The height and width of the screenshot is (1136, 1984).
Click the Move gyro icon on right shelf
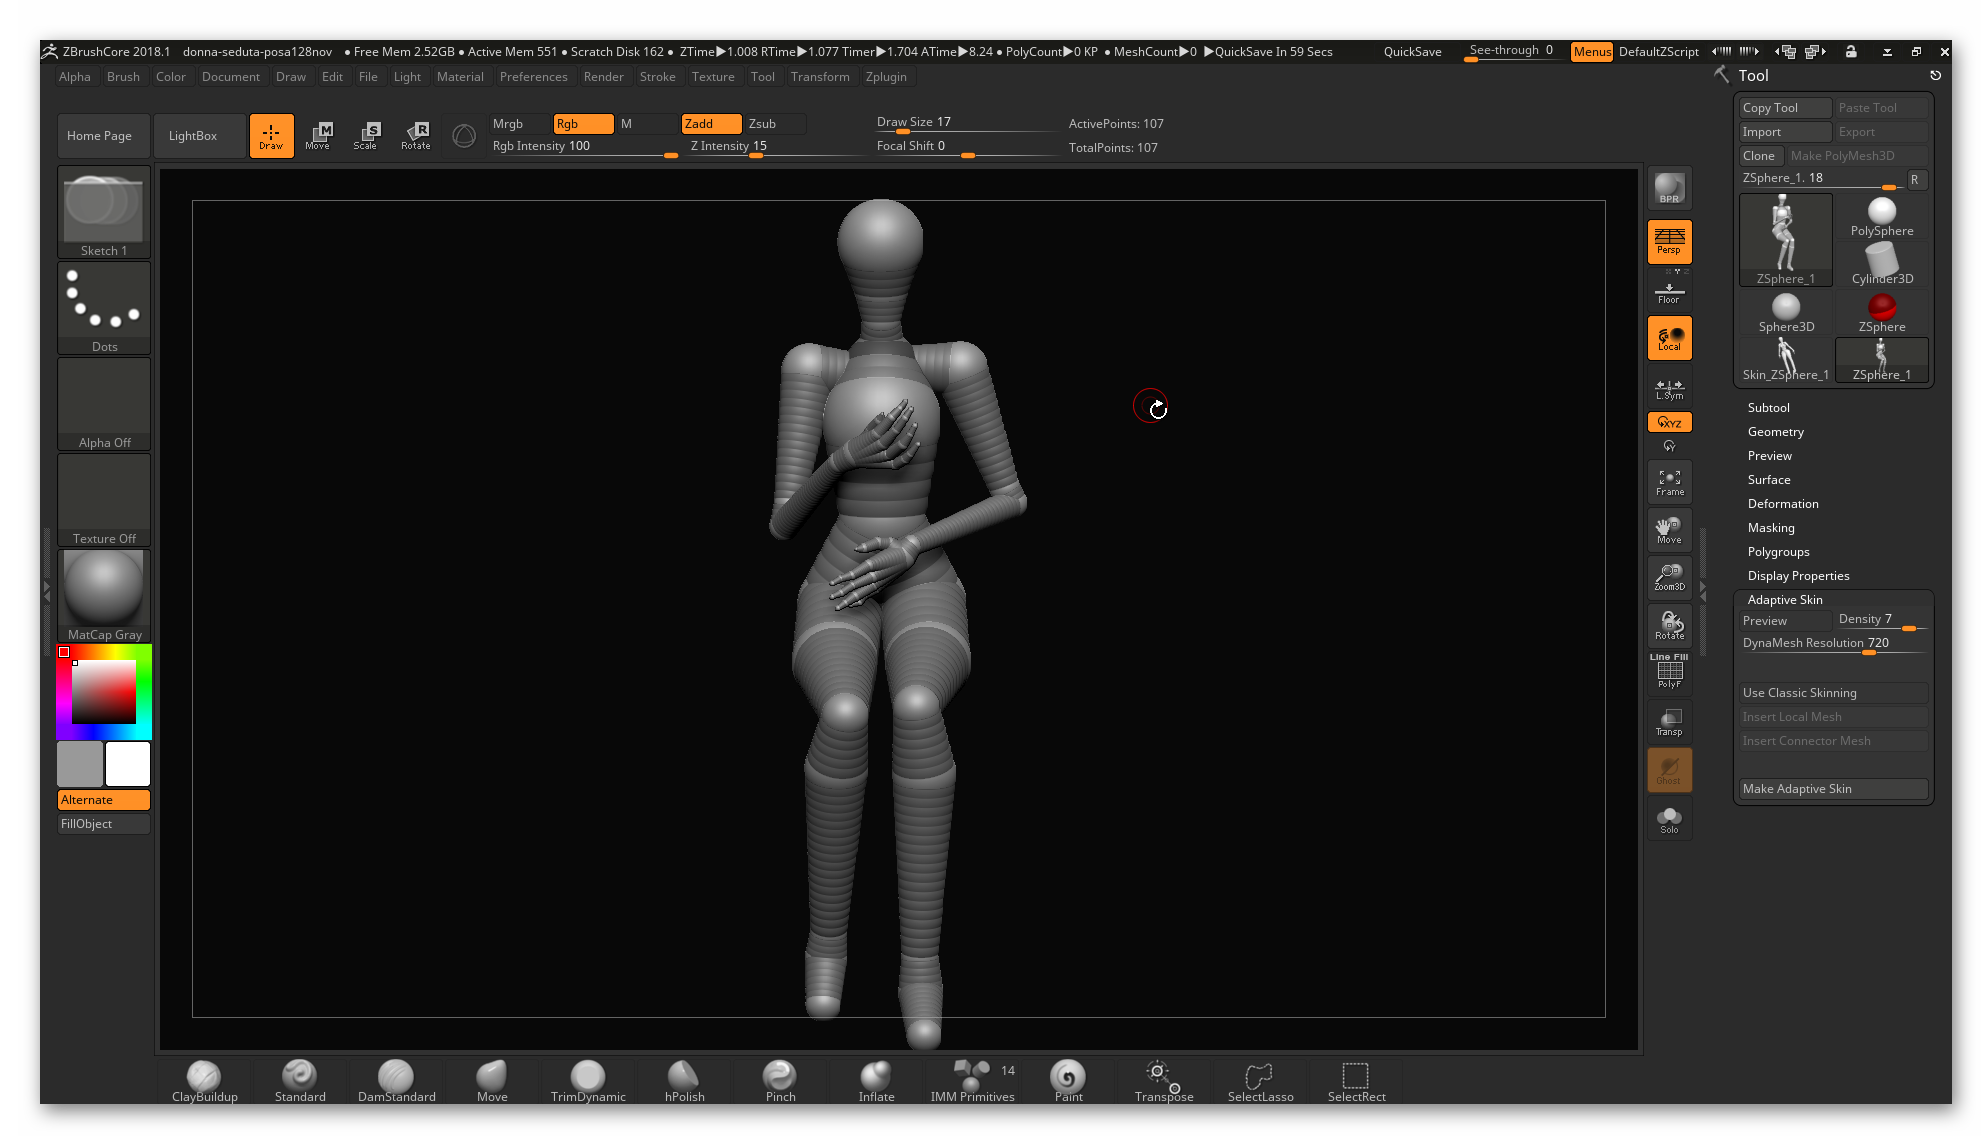[1669, 529]
